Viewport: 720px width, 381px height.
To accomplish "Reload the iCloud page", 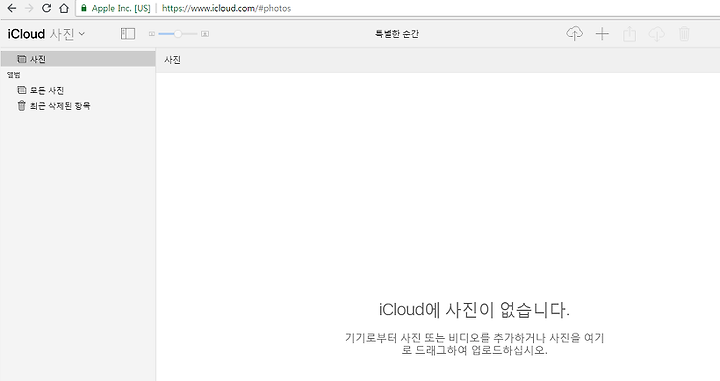I will click(x=46, y=8).
